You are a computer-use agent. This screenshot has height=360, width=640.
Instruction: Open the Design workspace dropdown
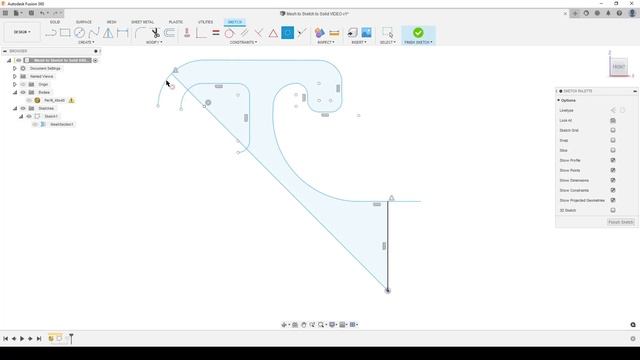click(x=22, y=32)
